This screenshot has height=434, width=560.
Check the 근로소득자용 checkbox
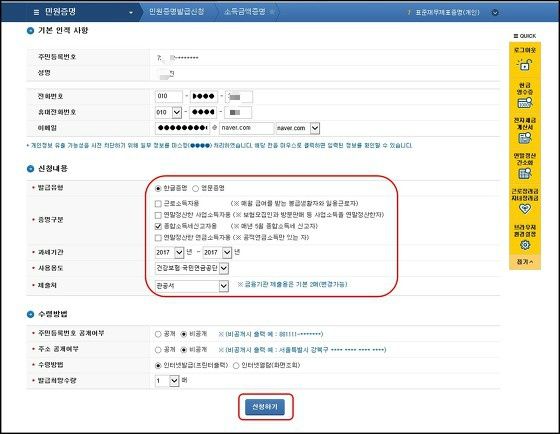[158, 204]
